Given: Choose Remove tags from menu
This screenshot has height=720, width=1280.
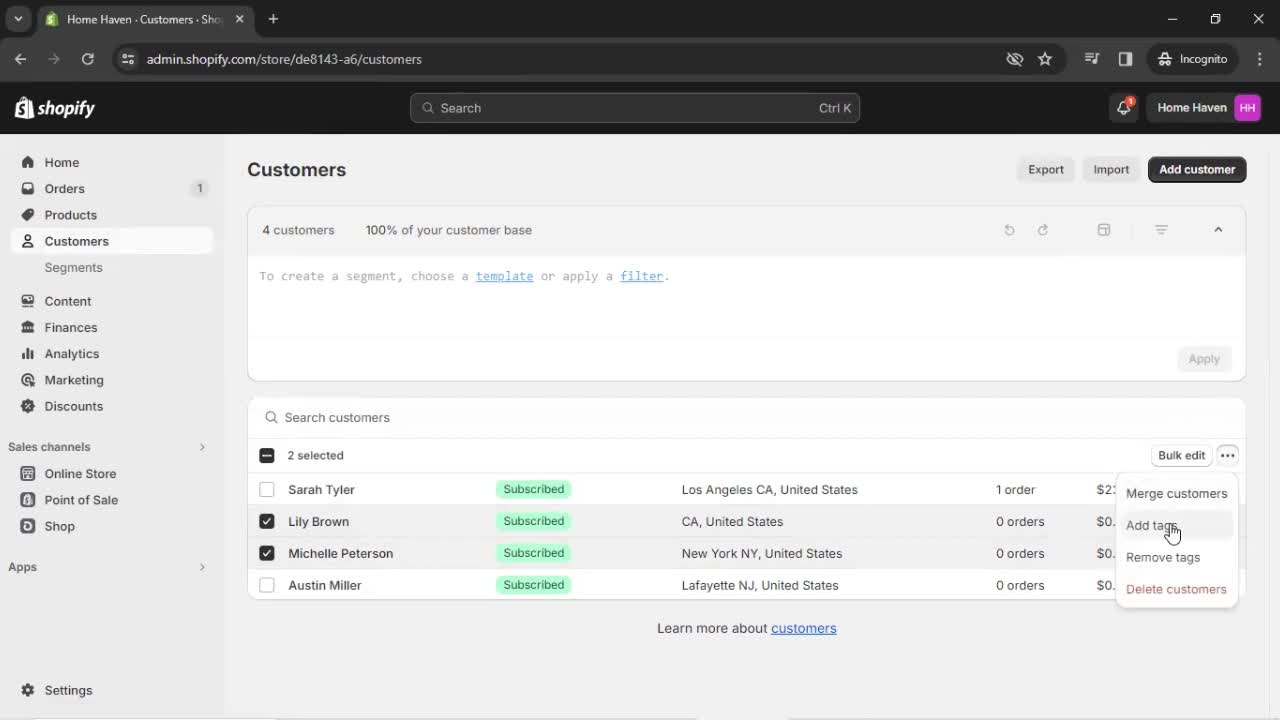Looking at the screenshot, I should pyautogui.click(x=1176, y=557).
